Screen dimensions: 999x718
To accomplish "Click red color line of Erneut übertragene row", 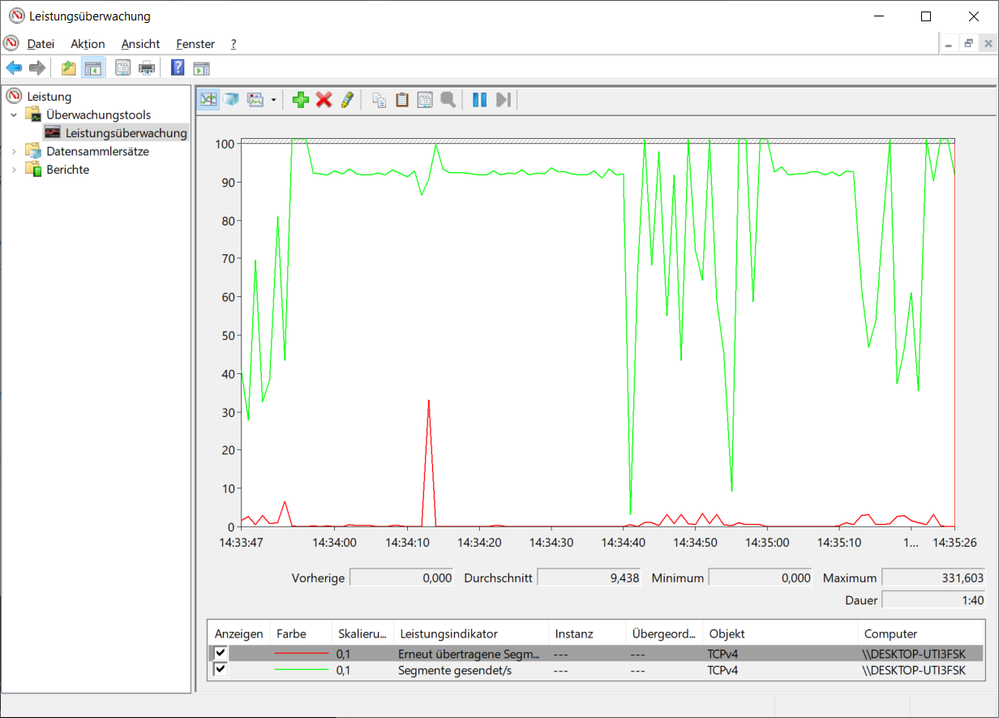I will point(301,654).
